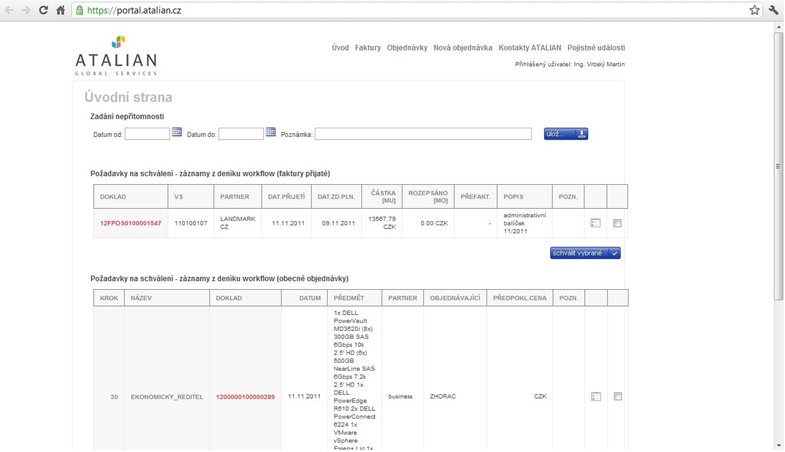Open detail icon for order 1200000100000289

[596, 396]
